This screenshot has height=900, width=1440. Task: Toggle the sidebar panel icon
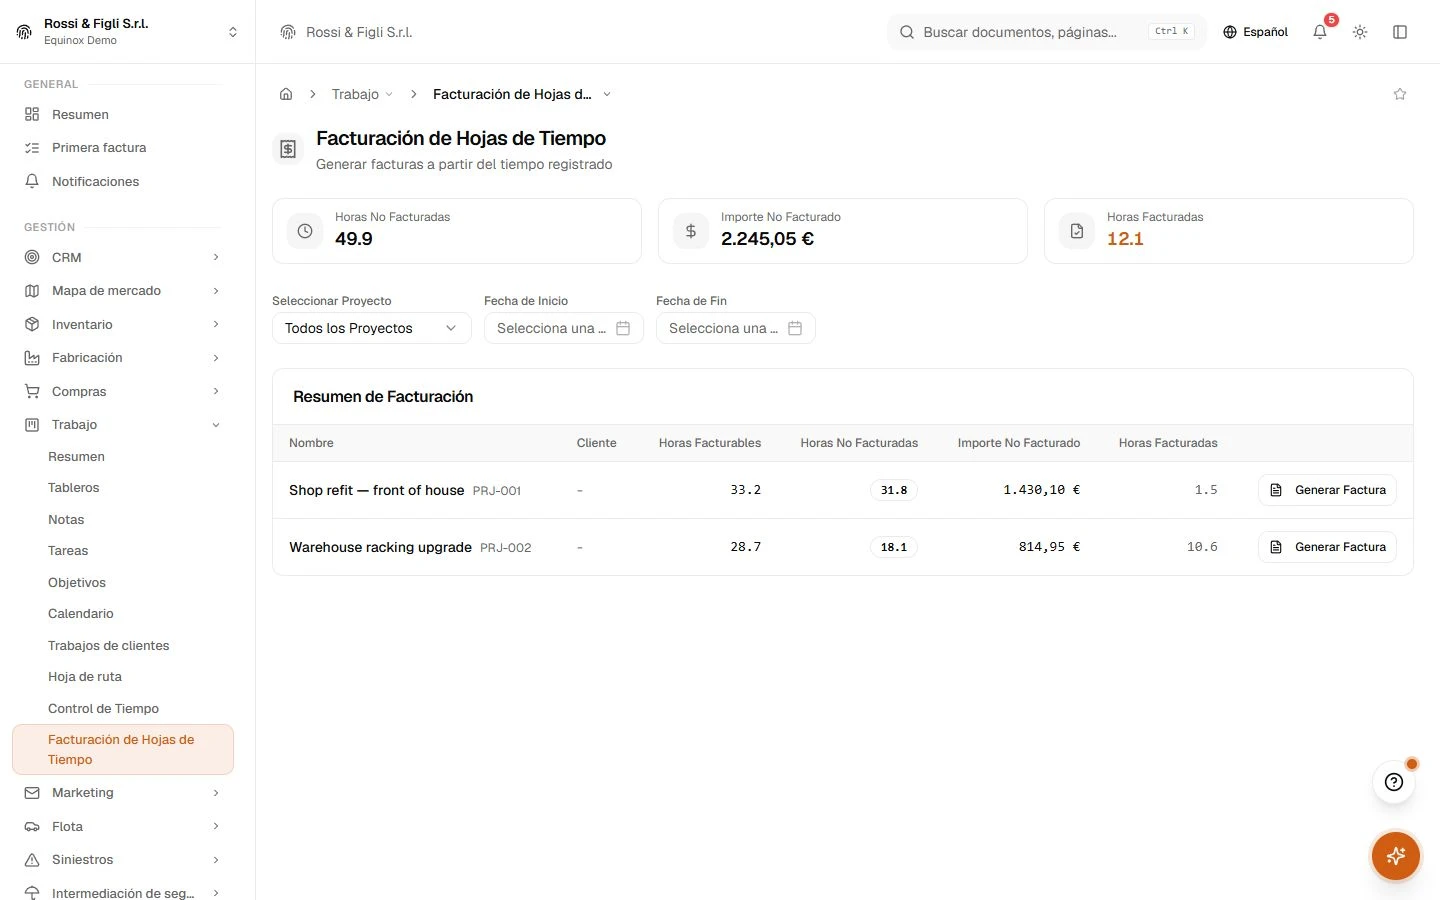pyautogui.click(x=1400, y=32)
